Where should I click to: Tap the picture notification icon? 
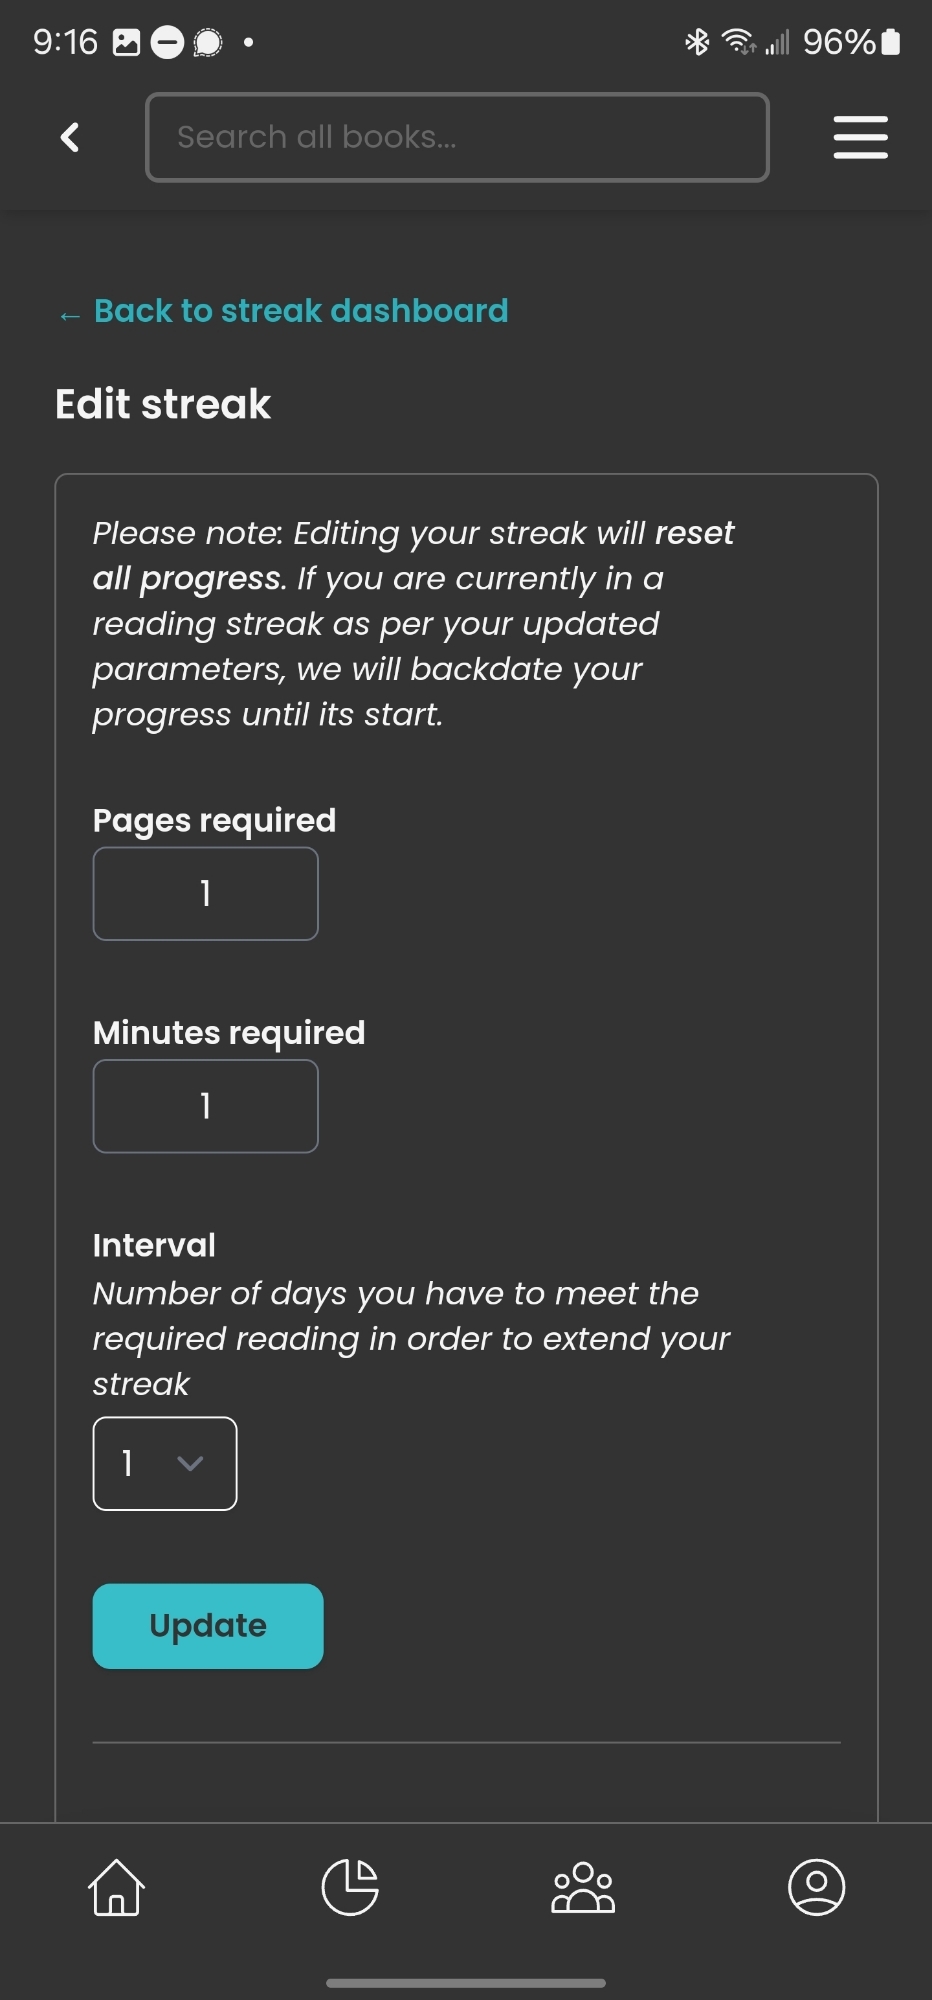(x=127, y=43)
